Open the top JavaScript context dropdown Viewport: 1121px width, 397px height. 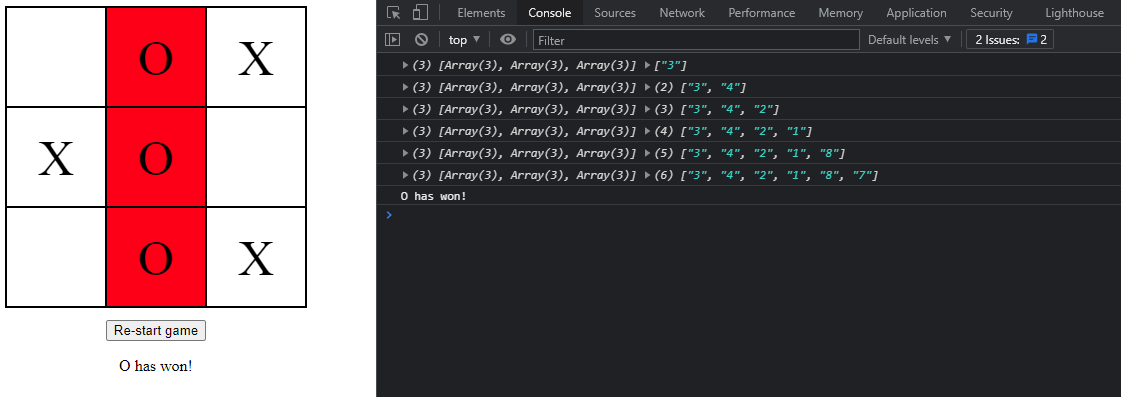[465, 39]
